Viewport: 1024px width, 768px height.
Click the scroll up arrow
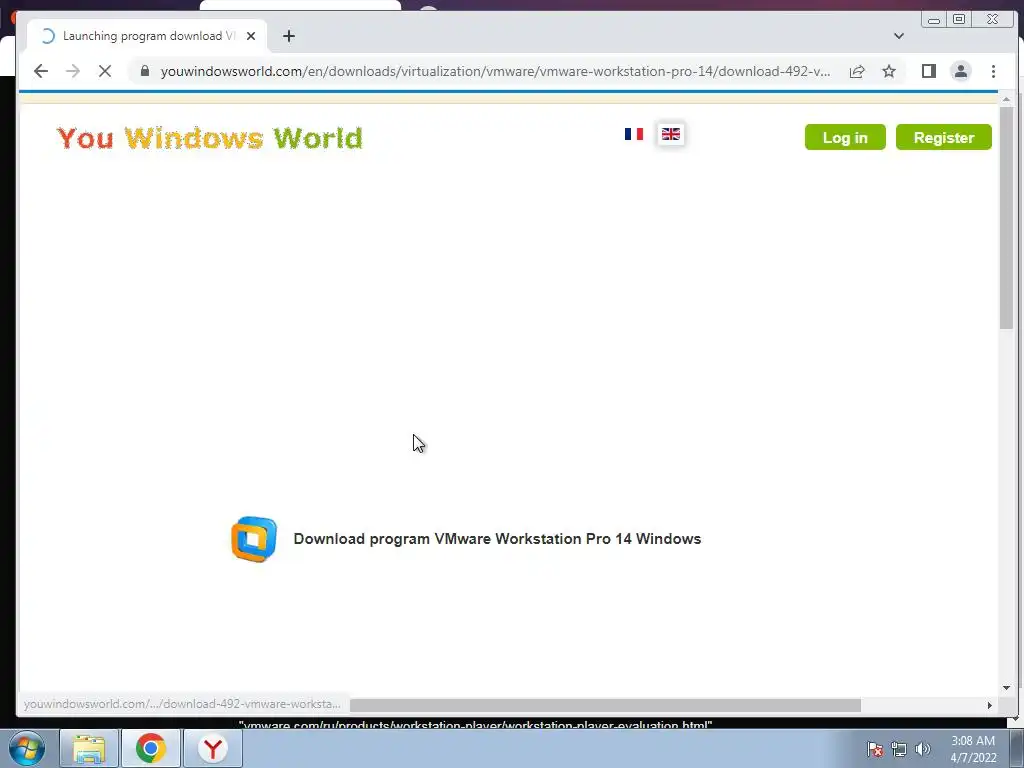[1006, 99]
